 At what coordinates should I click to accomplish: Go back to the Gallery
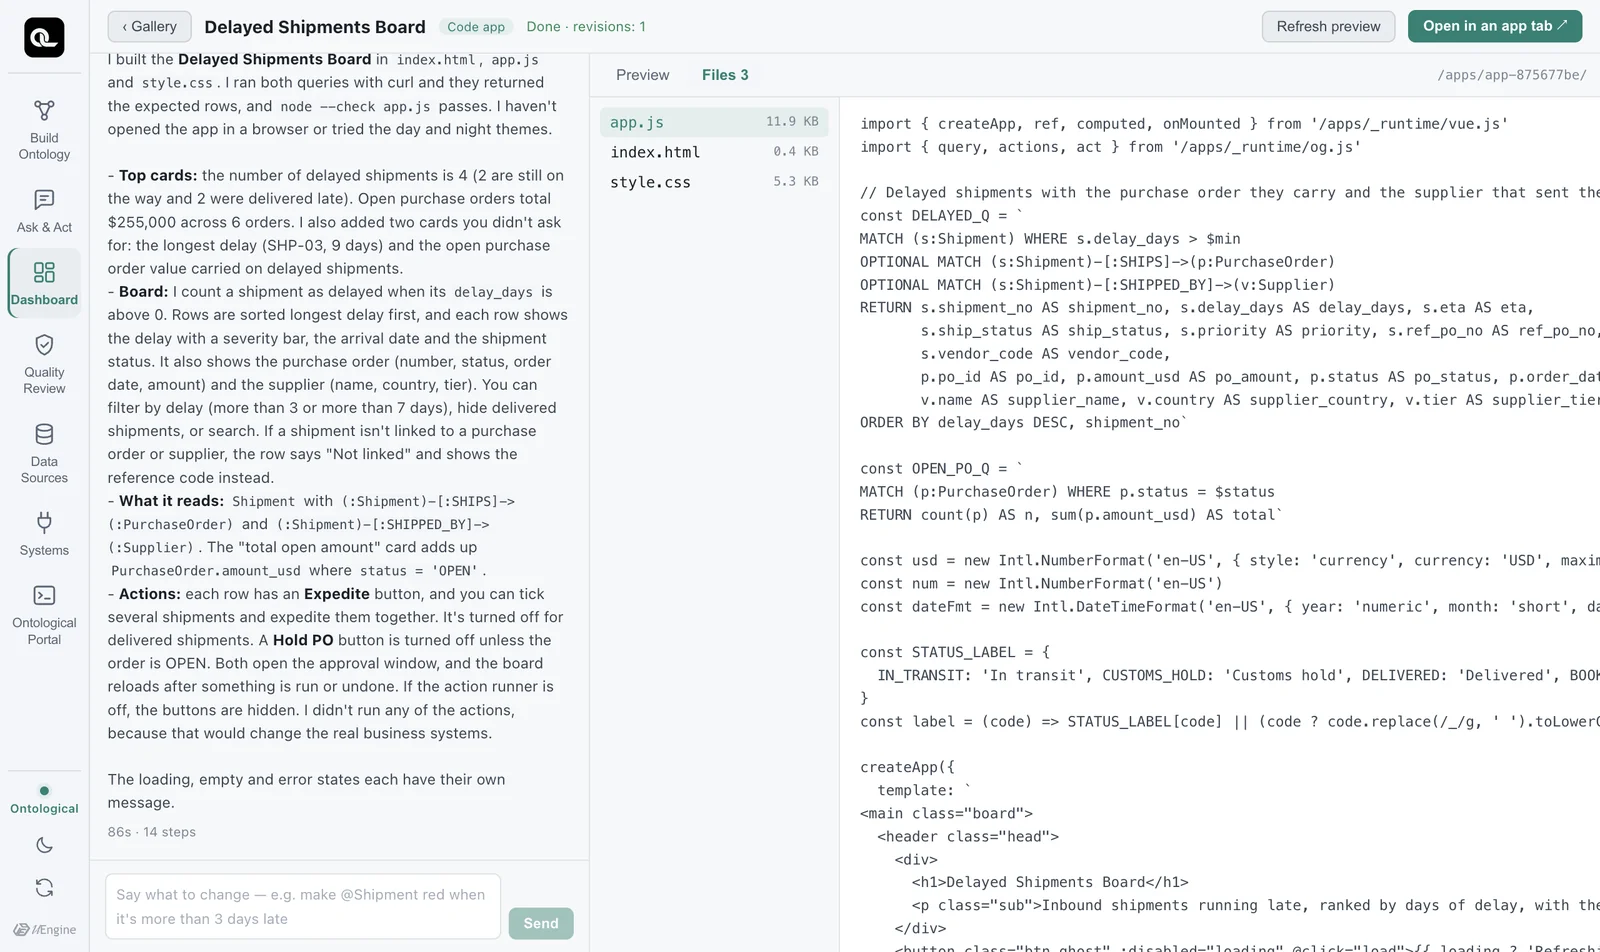(x=149, y=27)
